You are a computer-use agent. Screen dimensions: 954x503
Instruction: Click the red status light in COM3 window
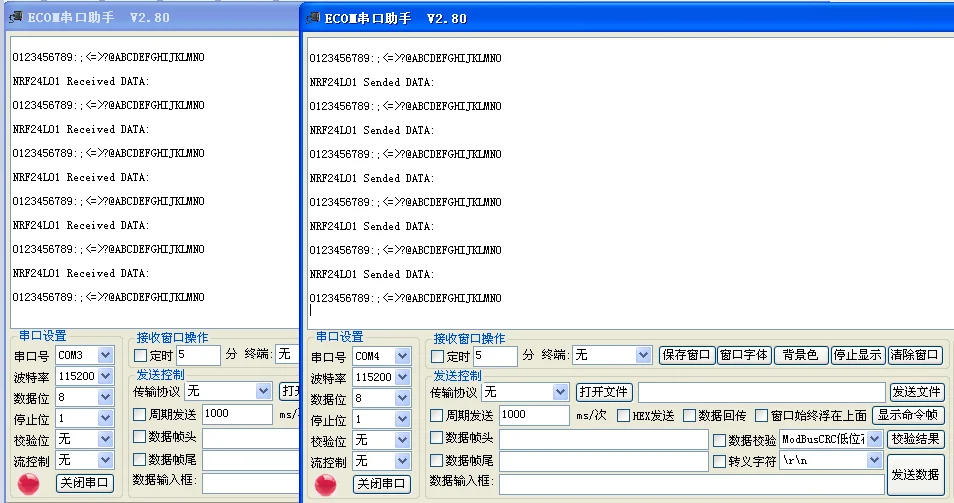click(x=30, y=483)
